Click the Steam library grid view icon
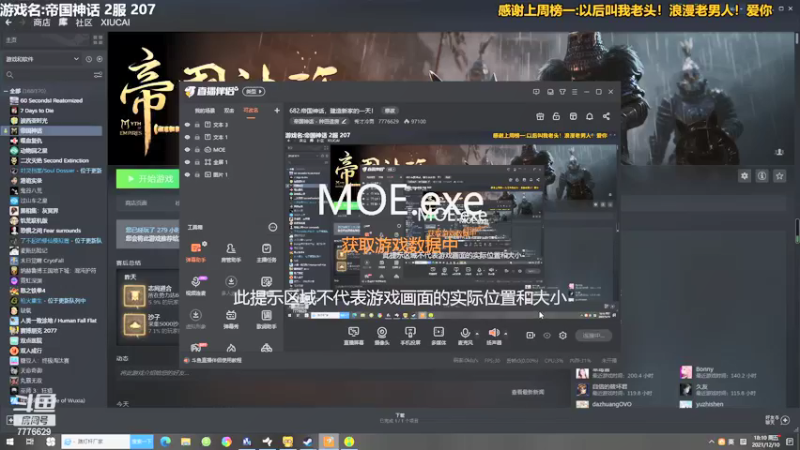 tap(98, 40)
